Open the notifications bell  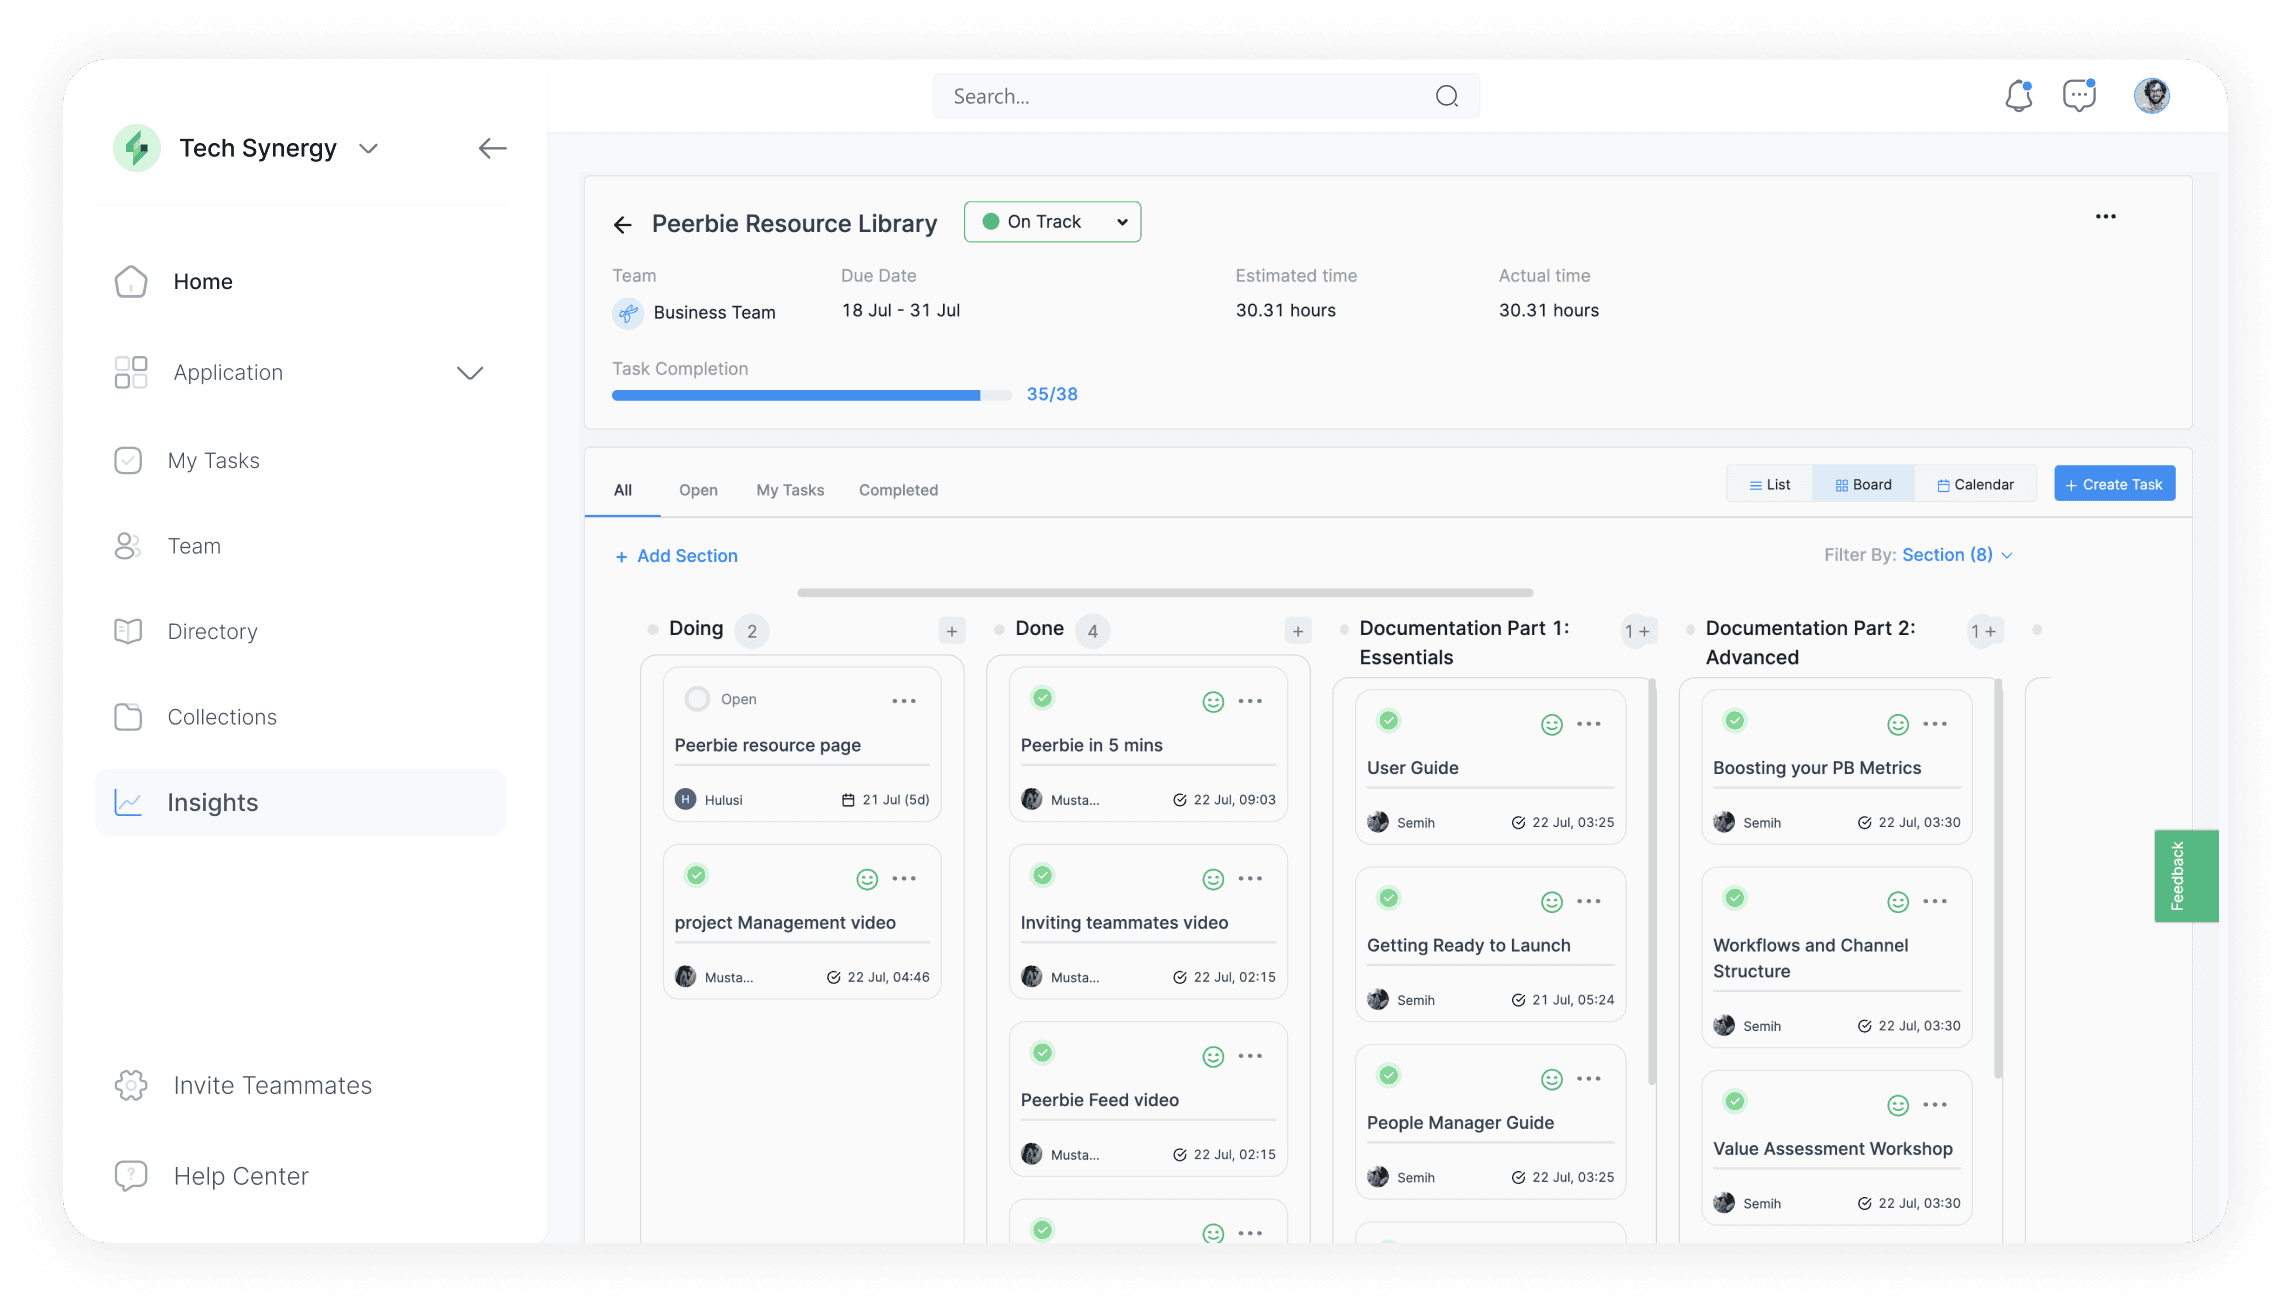[2018, 96]
